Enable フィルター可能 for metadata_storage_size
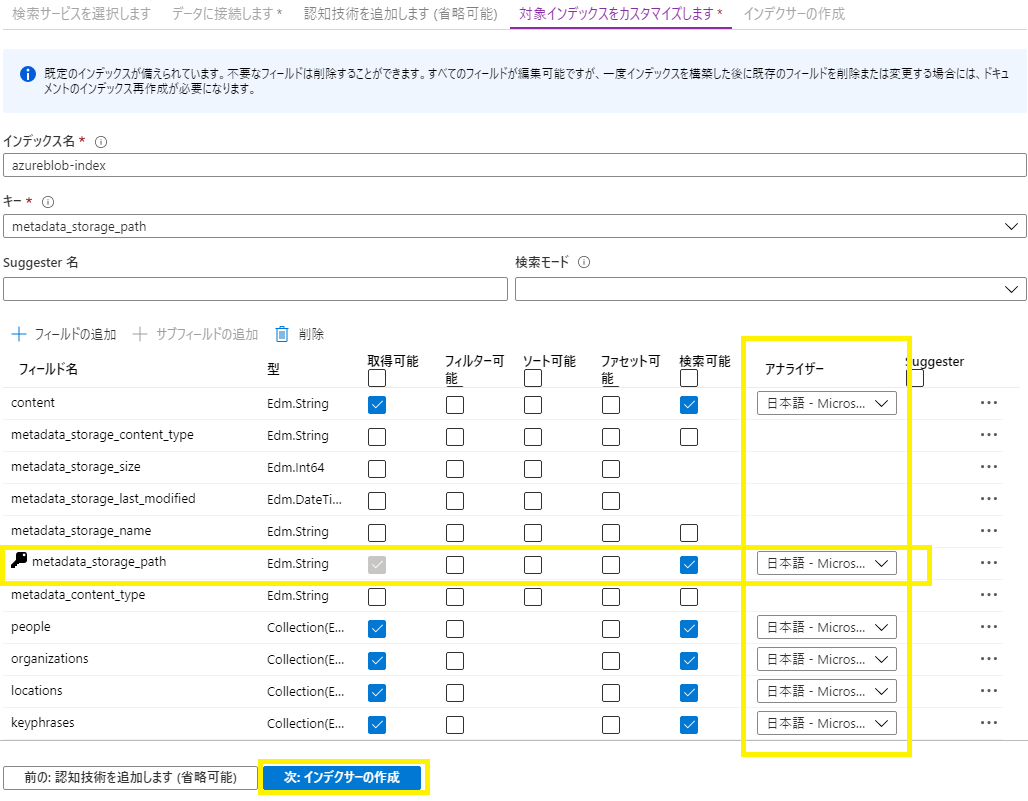The height and width of the screenshot is (801, 1028). 455,469
